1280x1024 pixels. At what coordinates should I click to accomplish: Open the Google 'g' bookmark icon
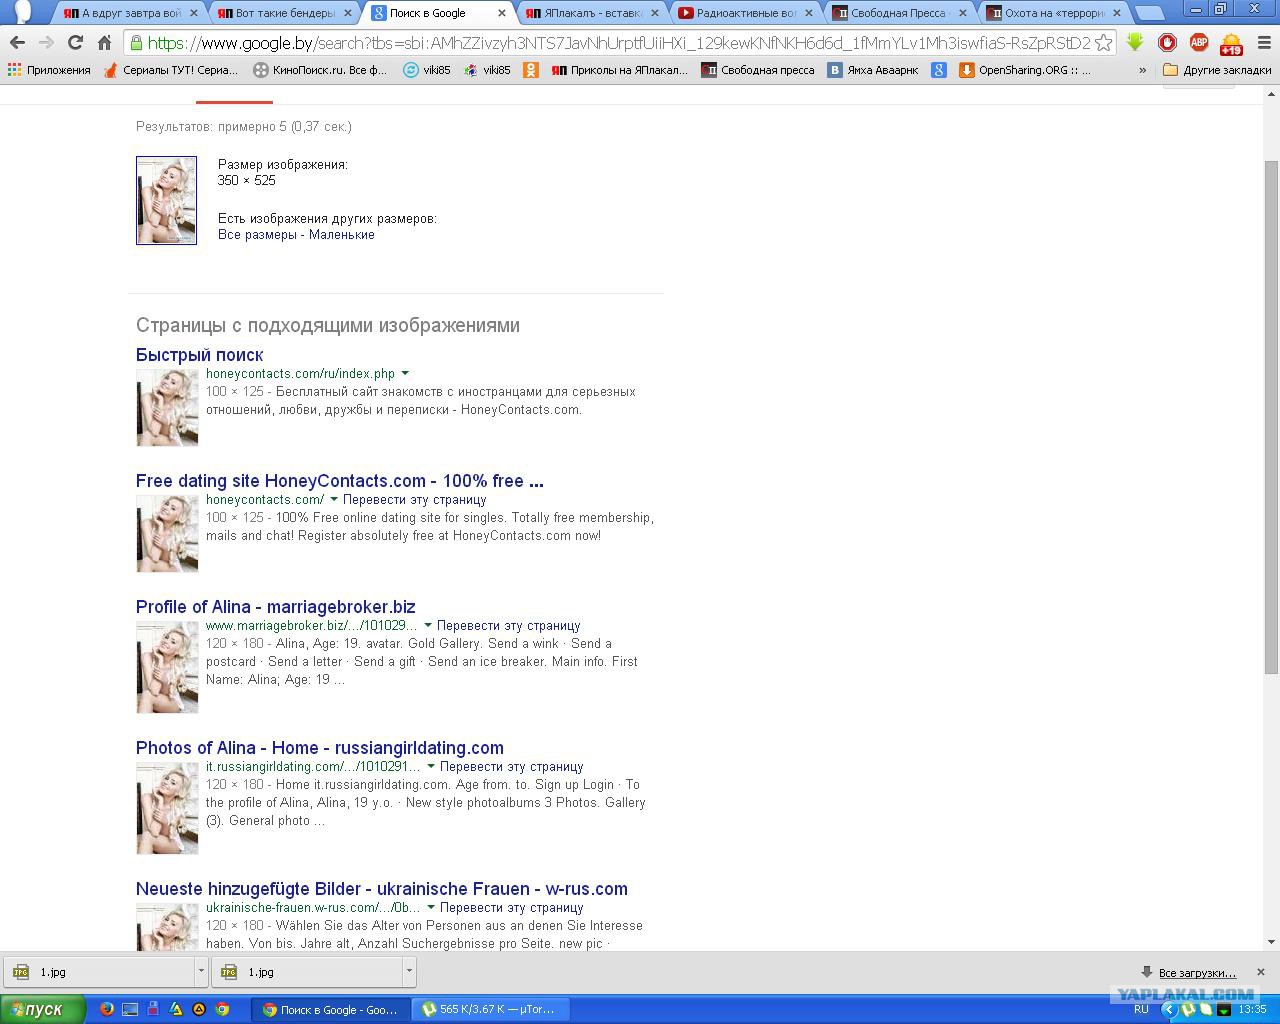pos(938,70)
